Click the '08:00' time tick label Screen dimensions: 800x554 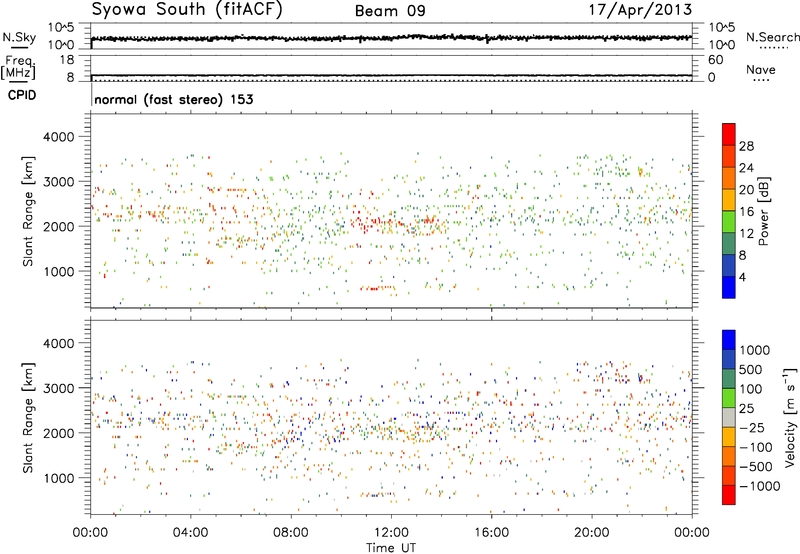pyautogui.click(x=290, y=533)
